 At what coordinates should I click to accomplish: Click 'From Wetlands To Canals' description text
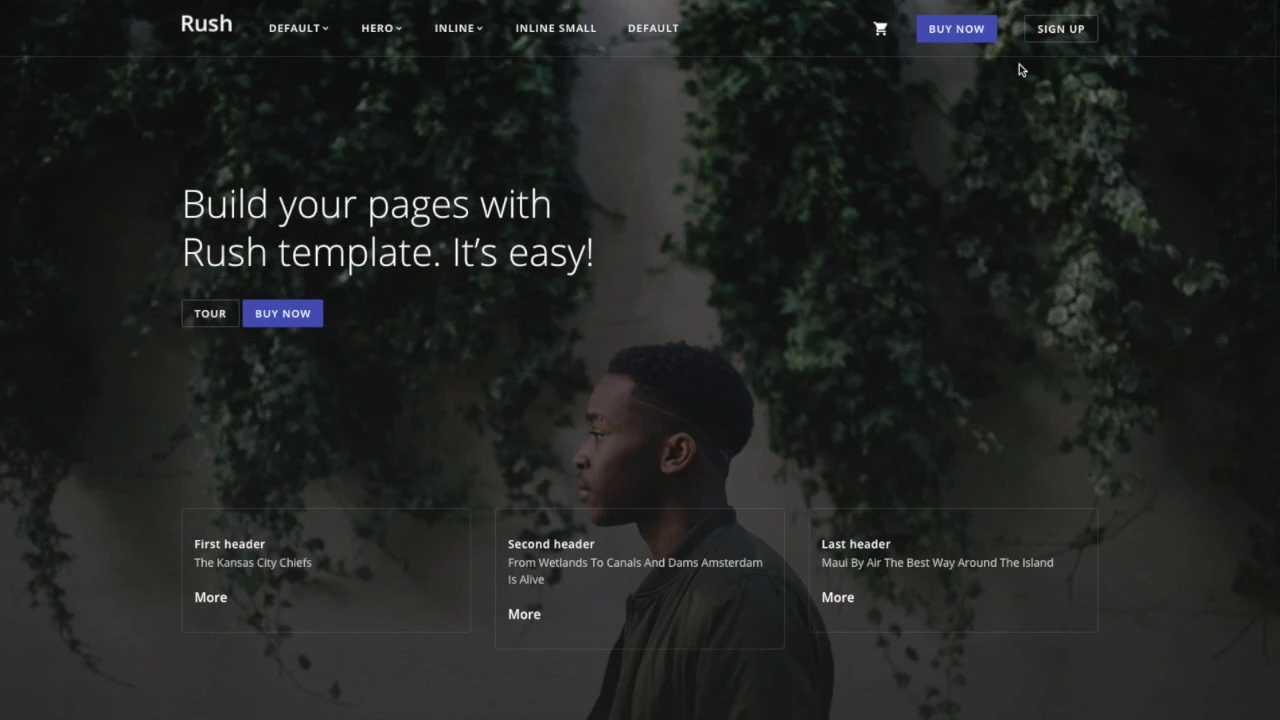click(635, 571)
